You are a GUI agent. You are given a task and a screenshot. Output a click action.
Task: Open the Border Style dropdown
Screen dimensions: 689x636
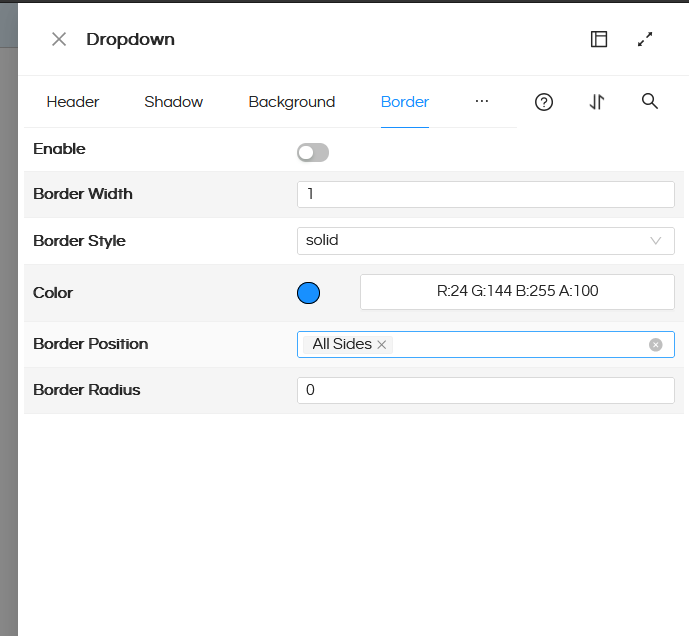(486, 241)
